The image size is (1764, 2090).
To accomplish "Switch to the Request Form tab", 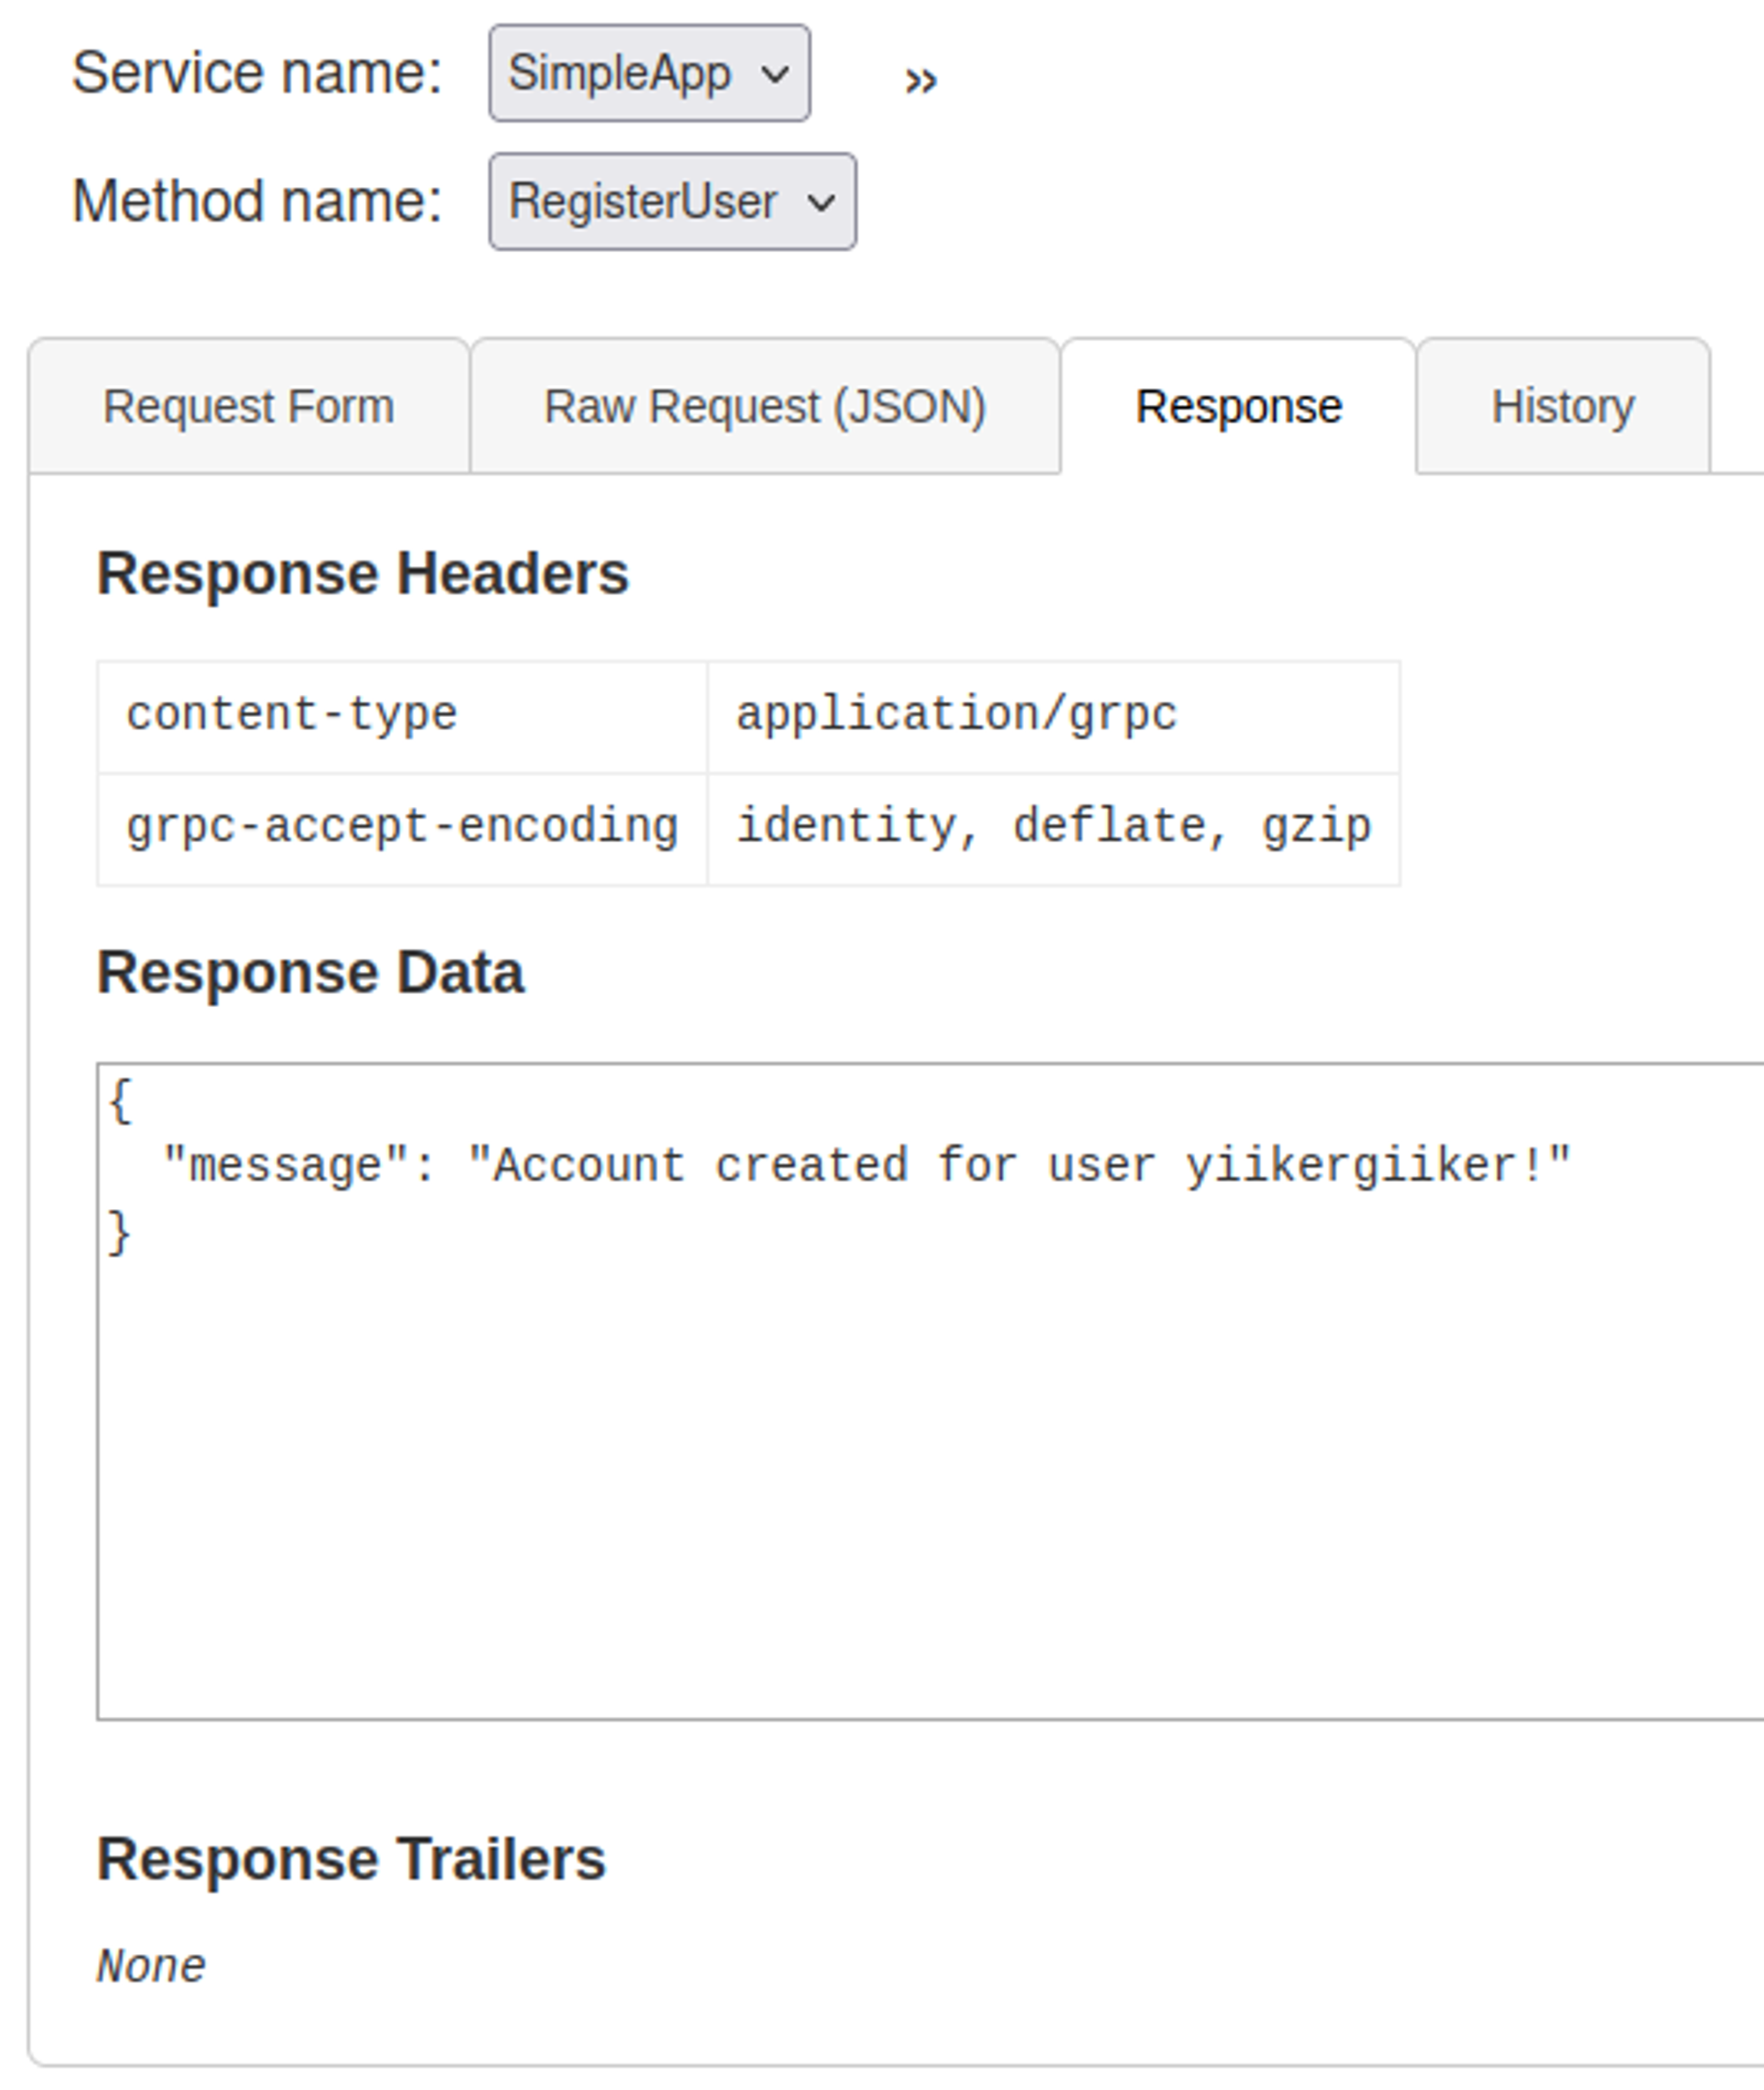I will 248,406.
